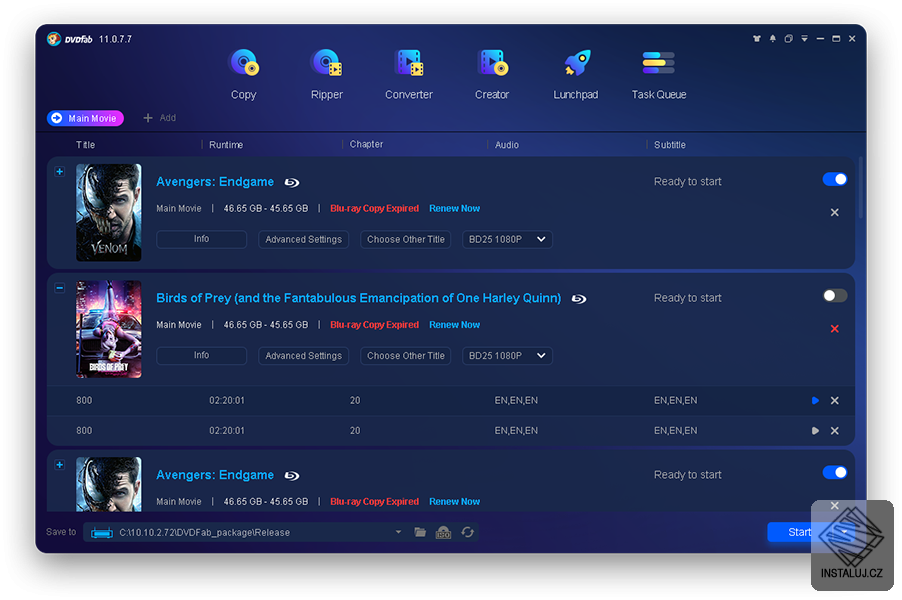Image resolution: width=902 pixels, height=600 pixels.
Task: Open the Copy module
Action: (x=243, y=74)
